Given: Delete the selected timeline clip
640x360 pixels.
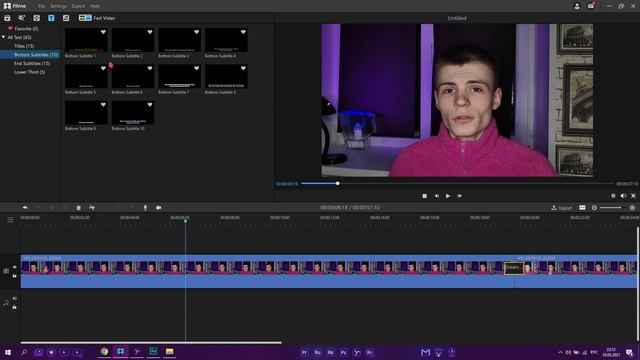Looking at the screenshot, I should coord(79,208).
